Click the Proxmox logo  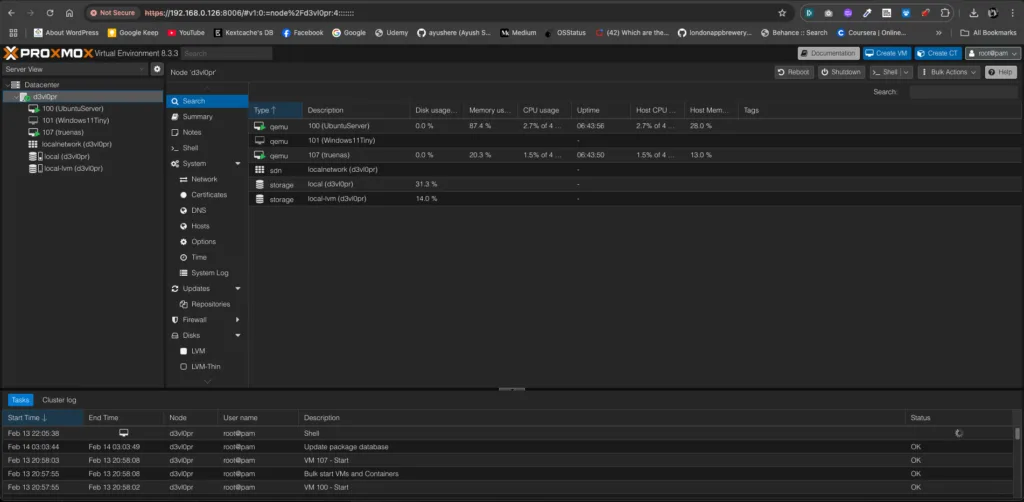click(48, 54)
